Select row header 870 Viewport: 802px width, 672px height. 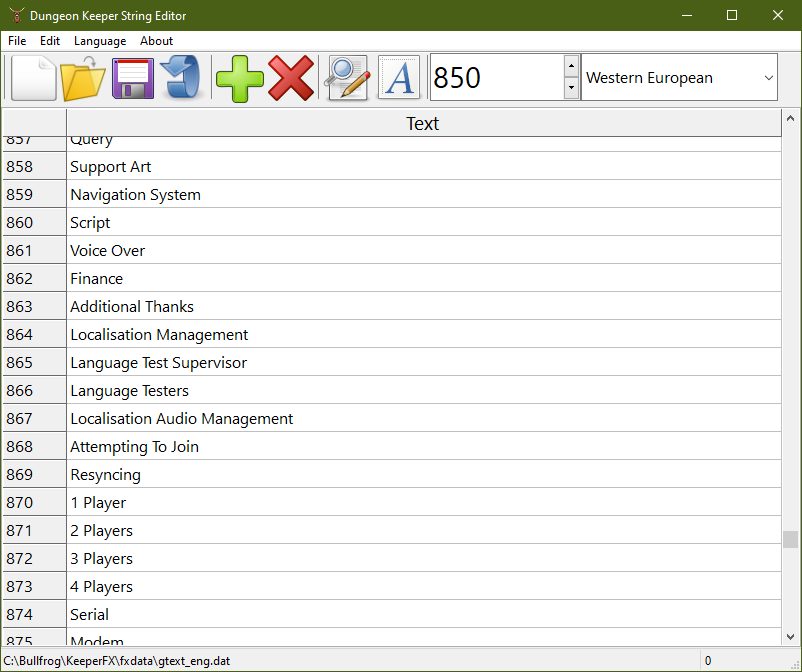(34, 502)
